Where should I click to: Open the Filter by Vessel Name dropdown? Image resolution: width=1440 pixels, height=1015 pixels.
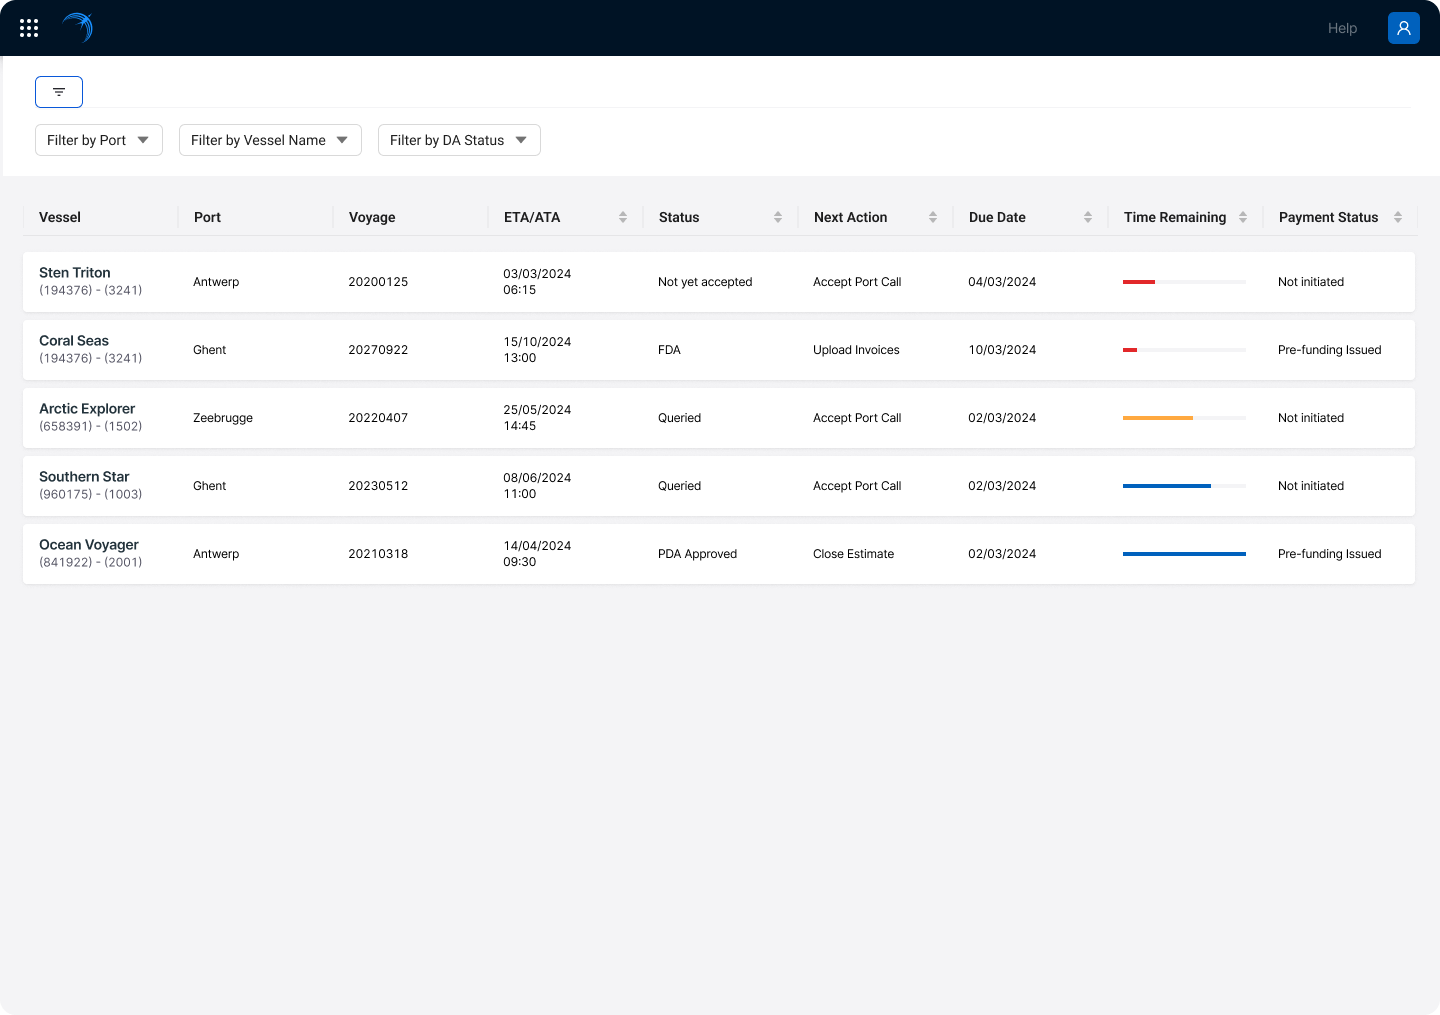270,140
